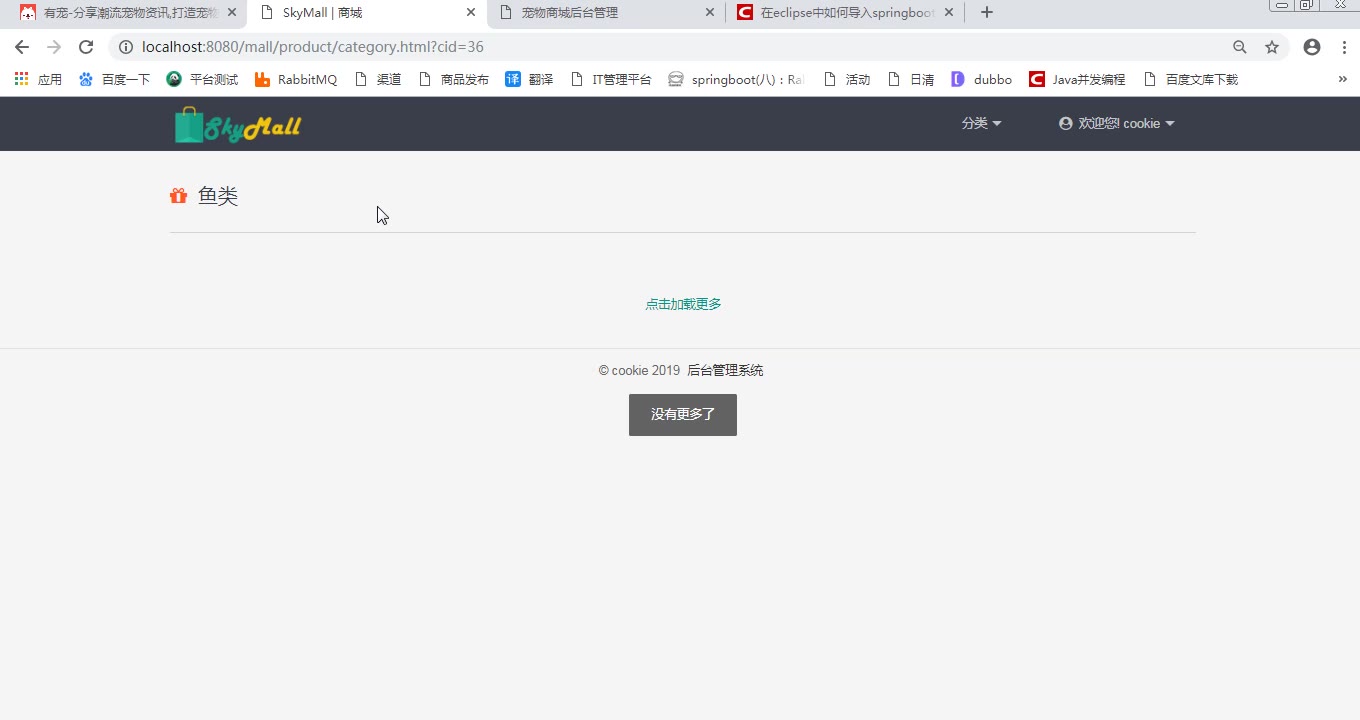Reload the current page
The image size is (1360, 720).
pos(86,47)
